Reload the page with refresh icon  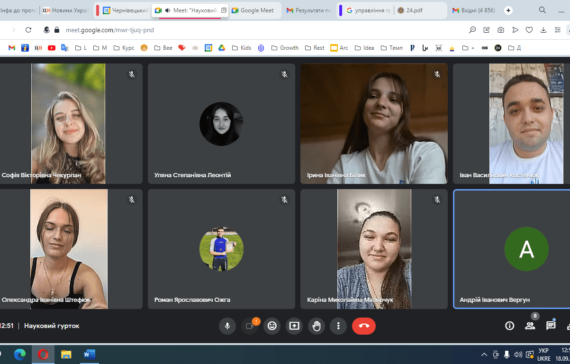(x=28, y=30)
